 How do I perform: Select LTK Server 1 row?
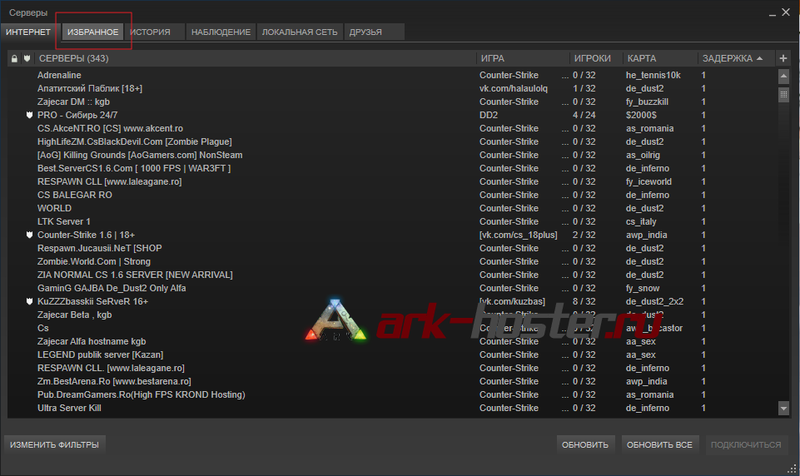391,221
